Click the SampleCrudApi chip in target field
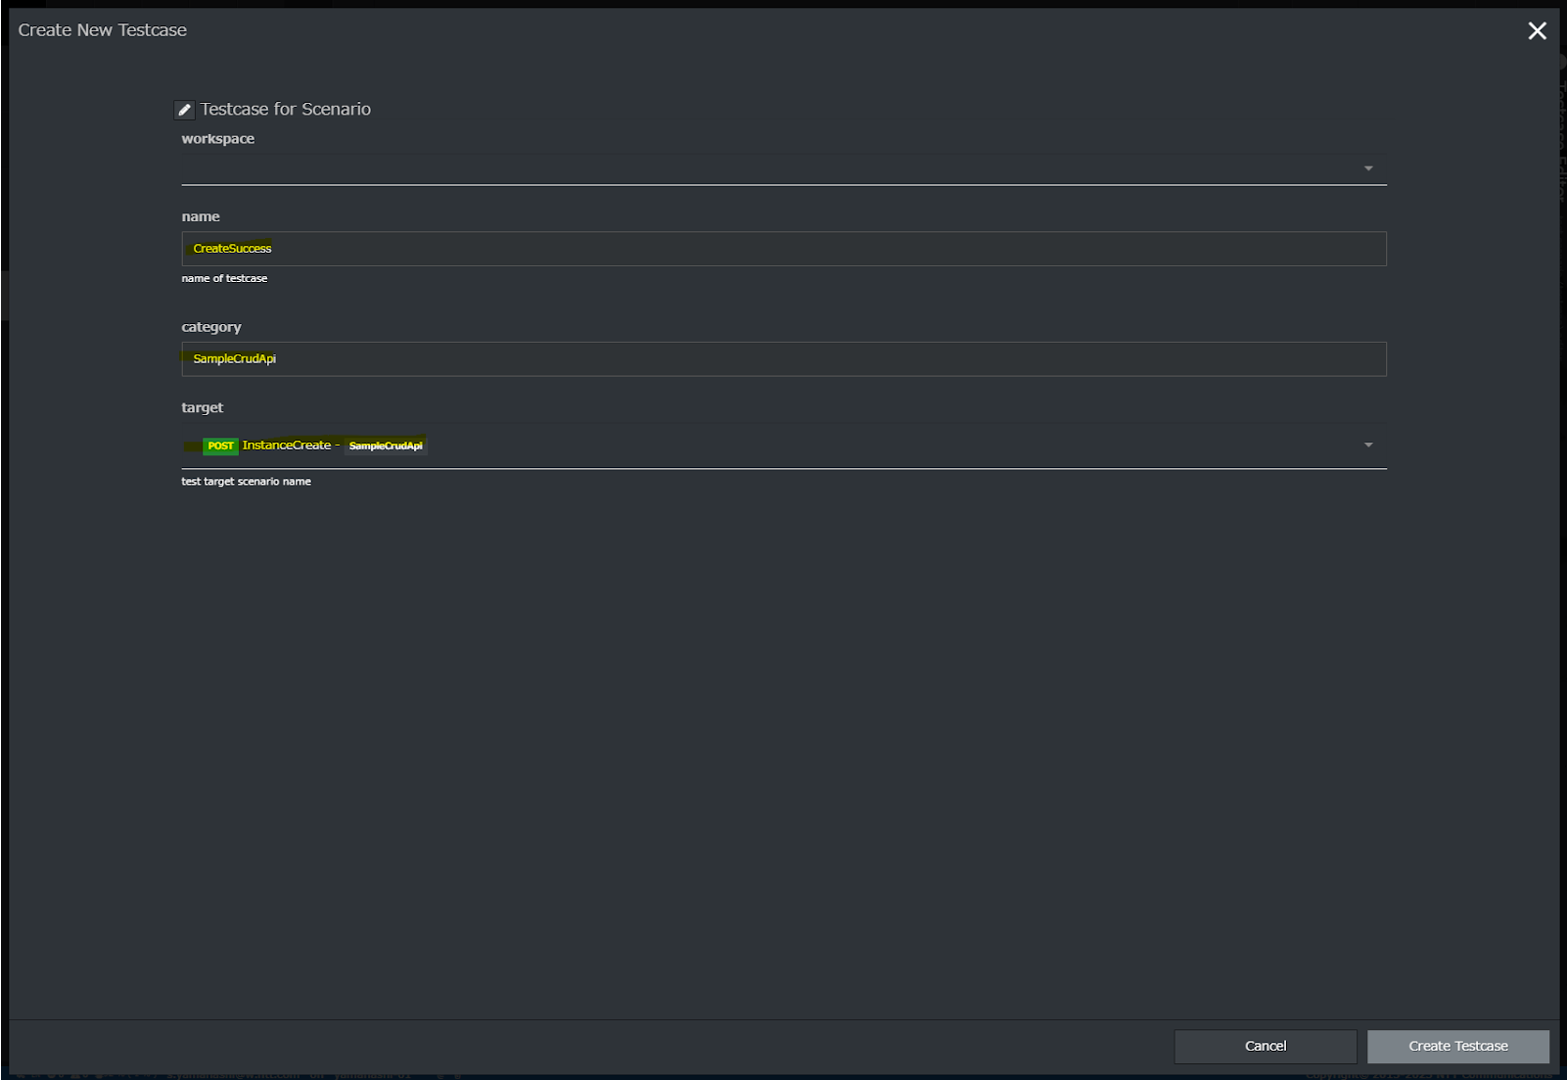This screenshot has height=1080, width=1568. [x=385, y=446]
